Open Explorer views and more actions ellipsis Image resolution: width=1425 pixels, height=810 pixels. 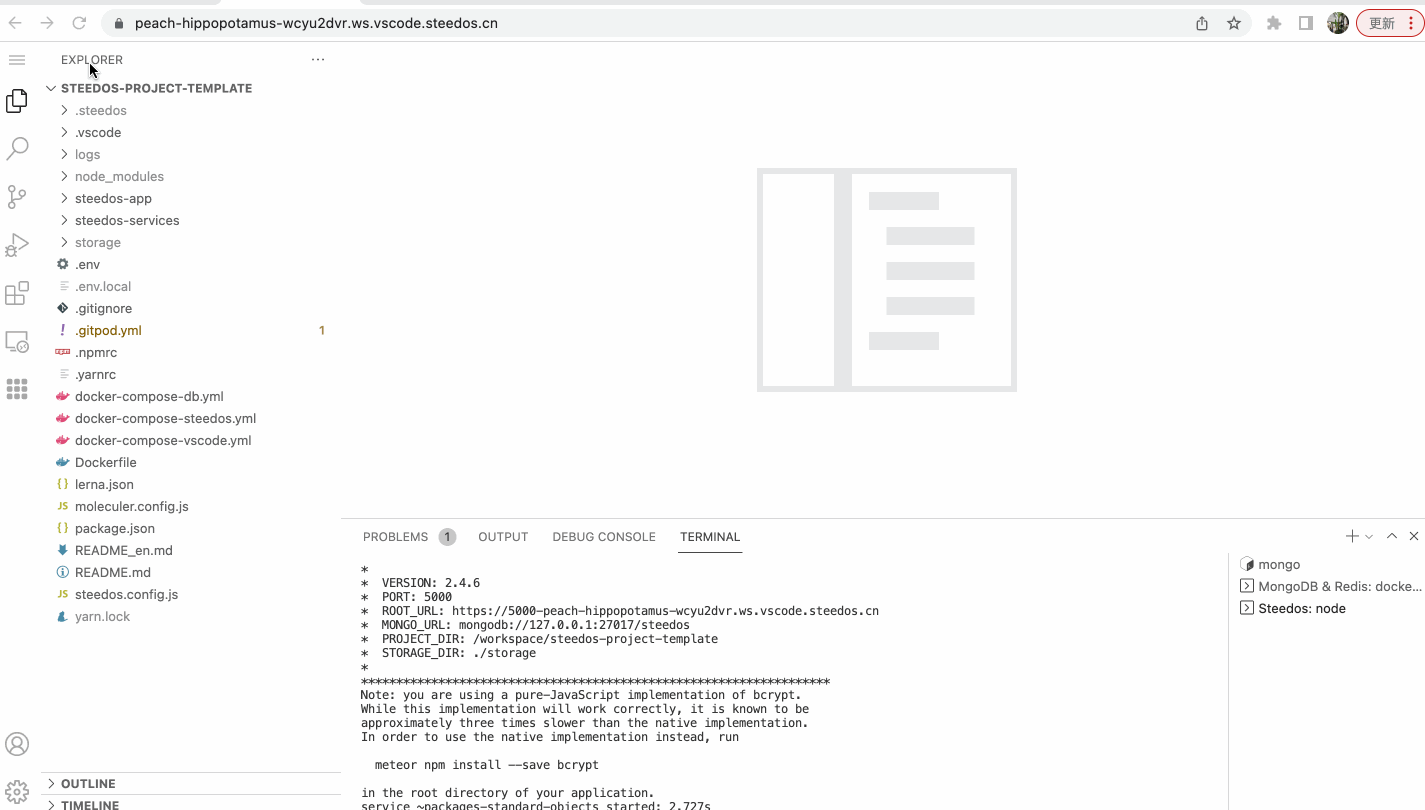coord(318,60)
